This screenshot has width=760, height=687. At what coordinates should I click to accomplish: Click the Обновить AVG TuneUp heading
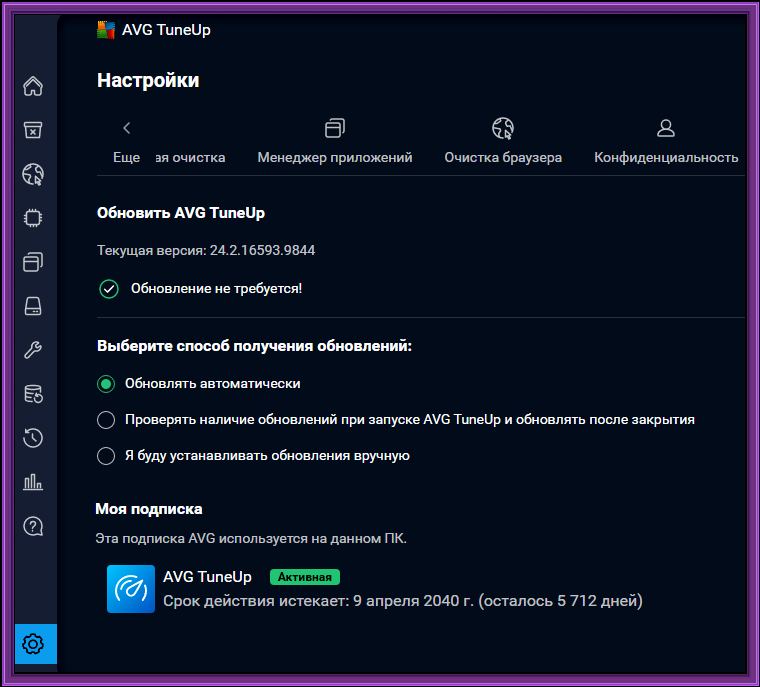[181, 213]
